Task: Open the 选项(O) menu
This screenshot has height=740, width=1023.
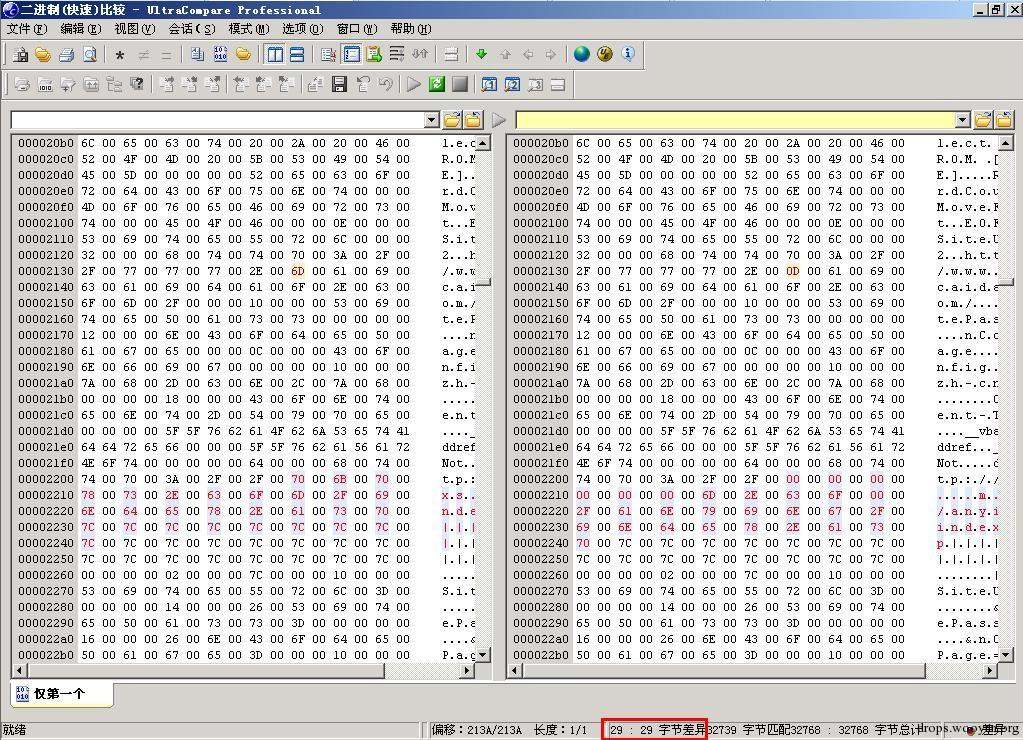Action: pos(303,29)
